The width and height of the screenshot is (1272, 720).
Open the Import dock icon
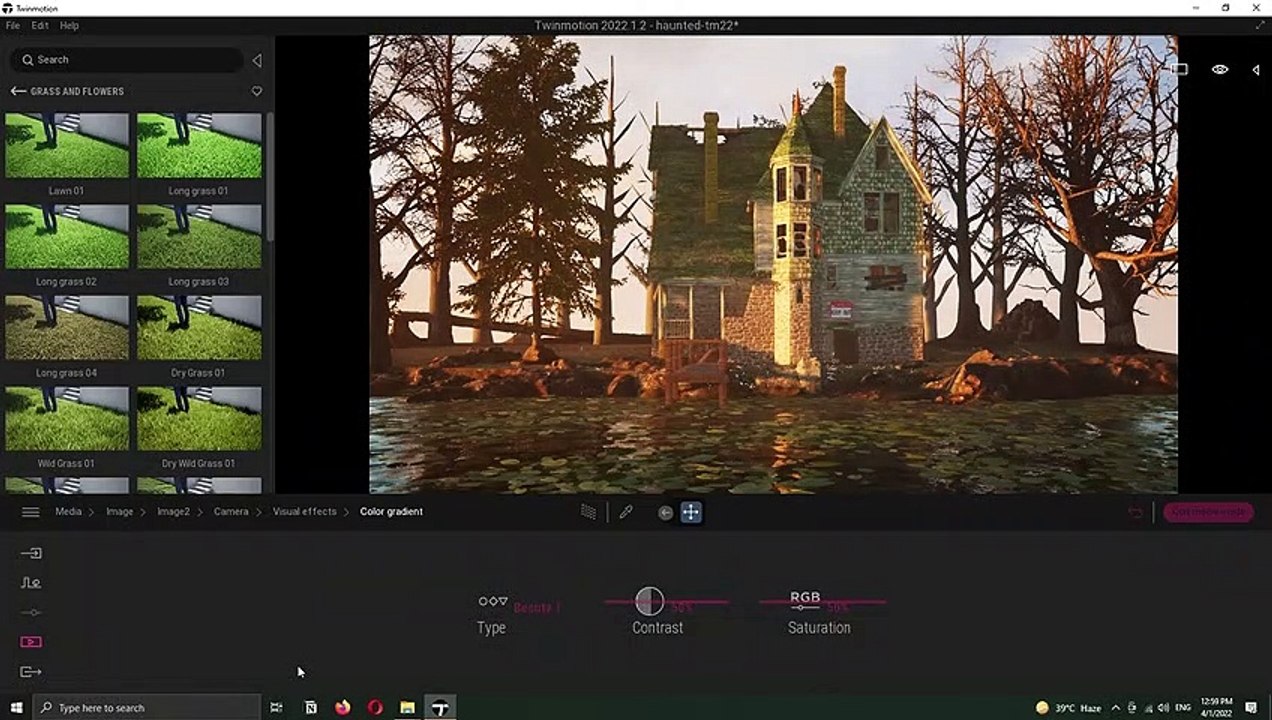31,553
